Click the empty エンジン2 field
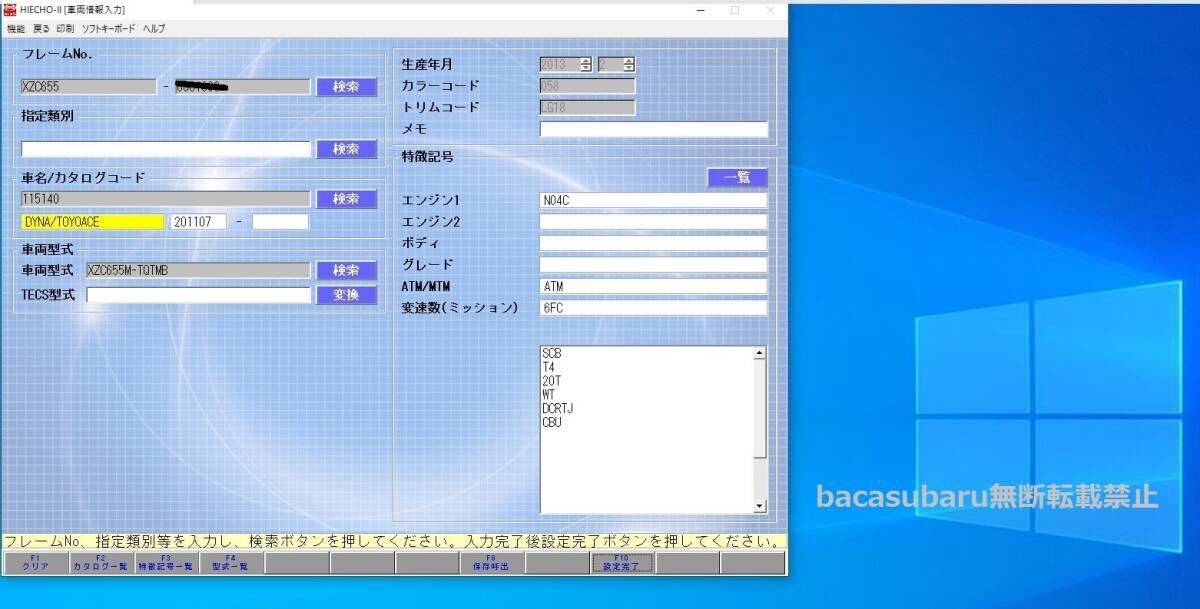The width and height of the screenshot is (1200, 609). click(654, 222)
